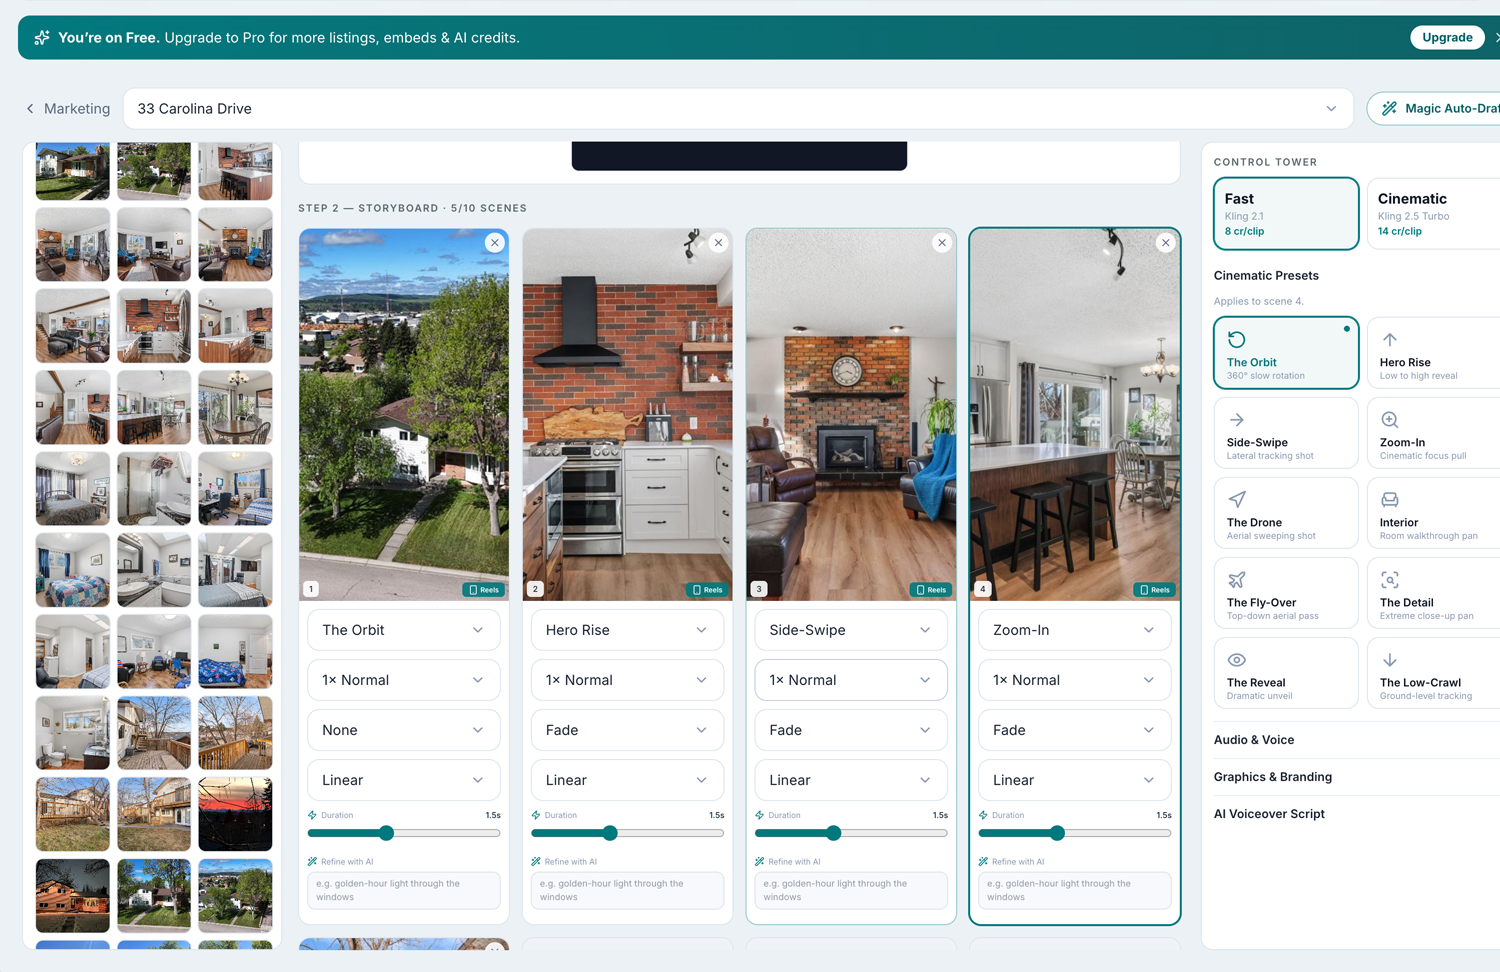Image resolution: width=1500 pixels, height=972 pixels.
Task: Click the scene 3 Duration slider handle
Action: (x=834, y=833)
